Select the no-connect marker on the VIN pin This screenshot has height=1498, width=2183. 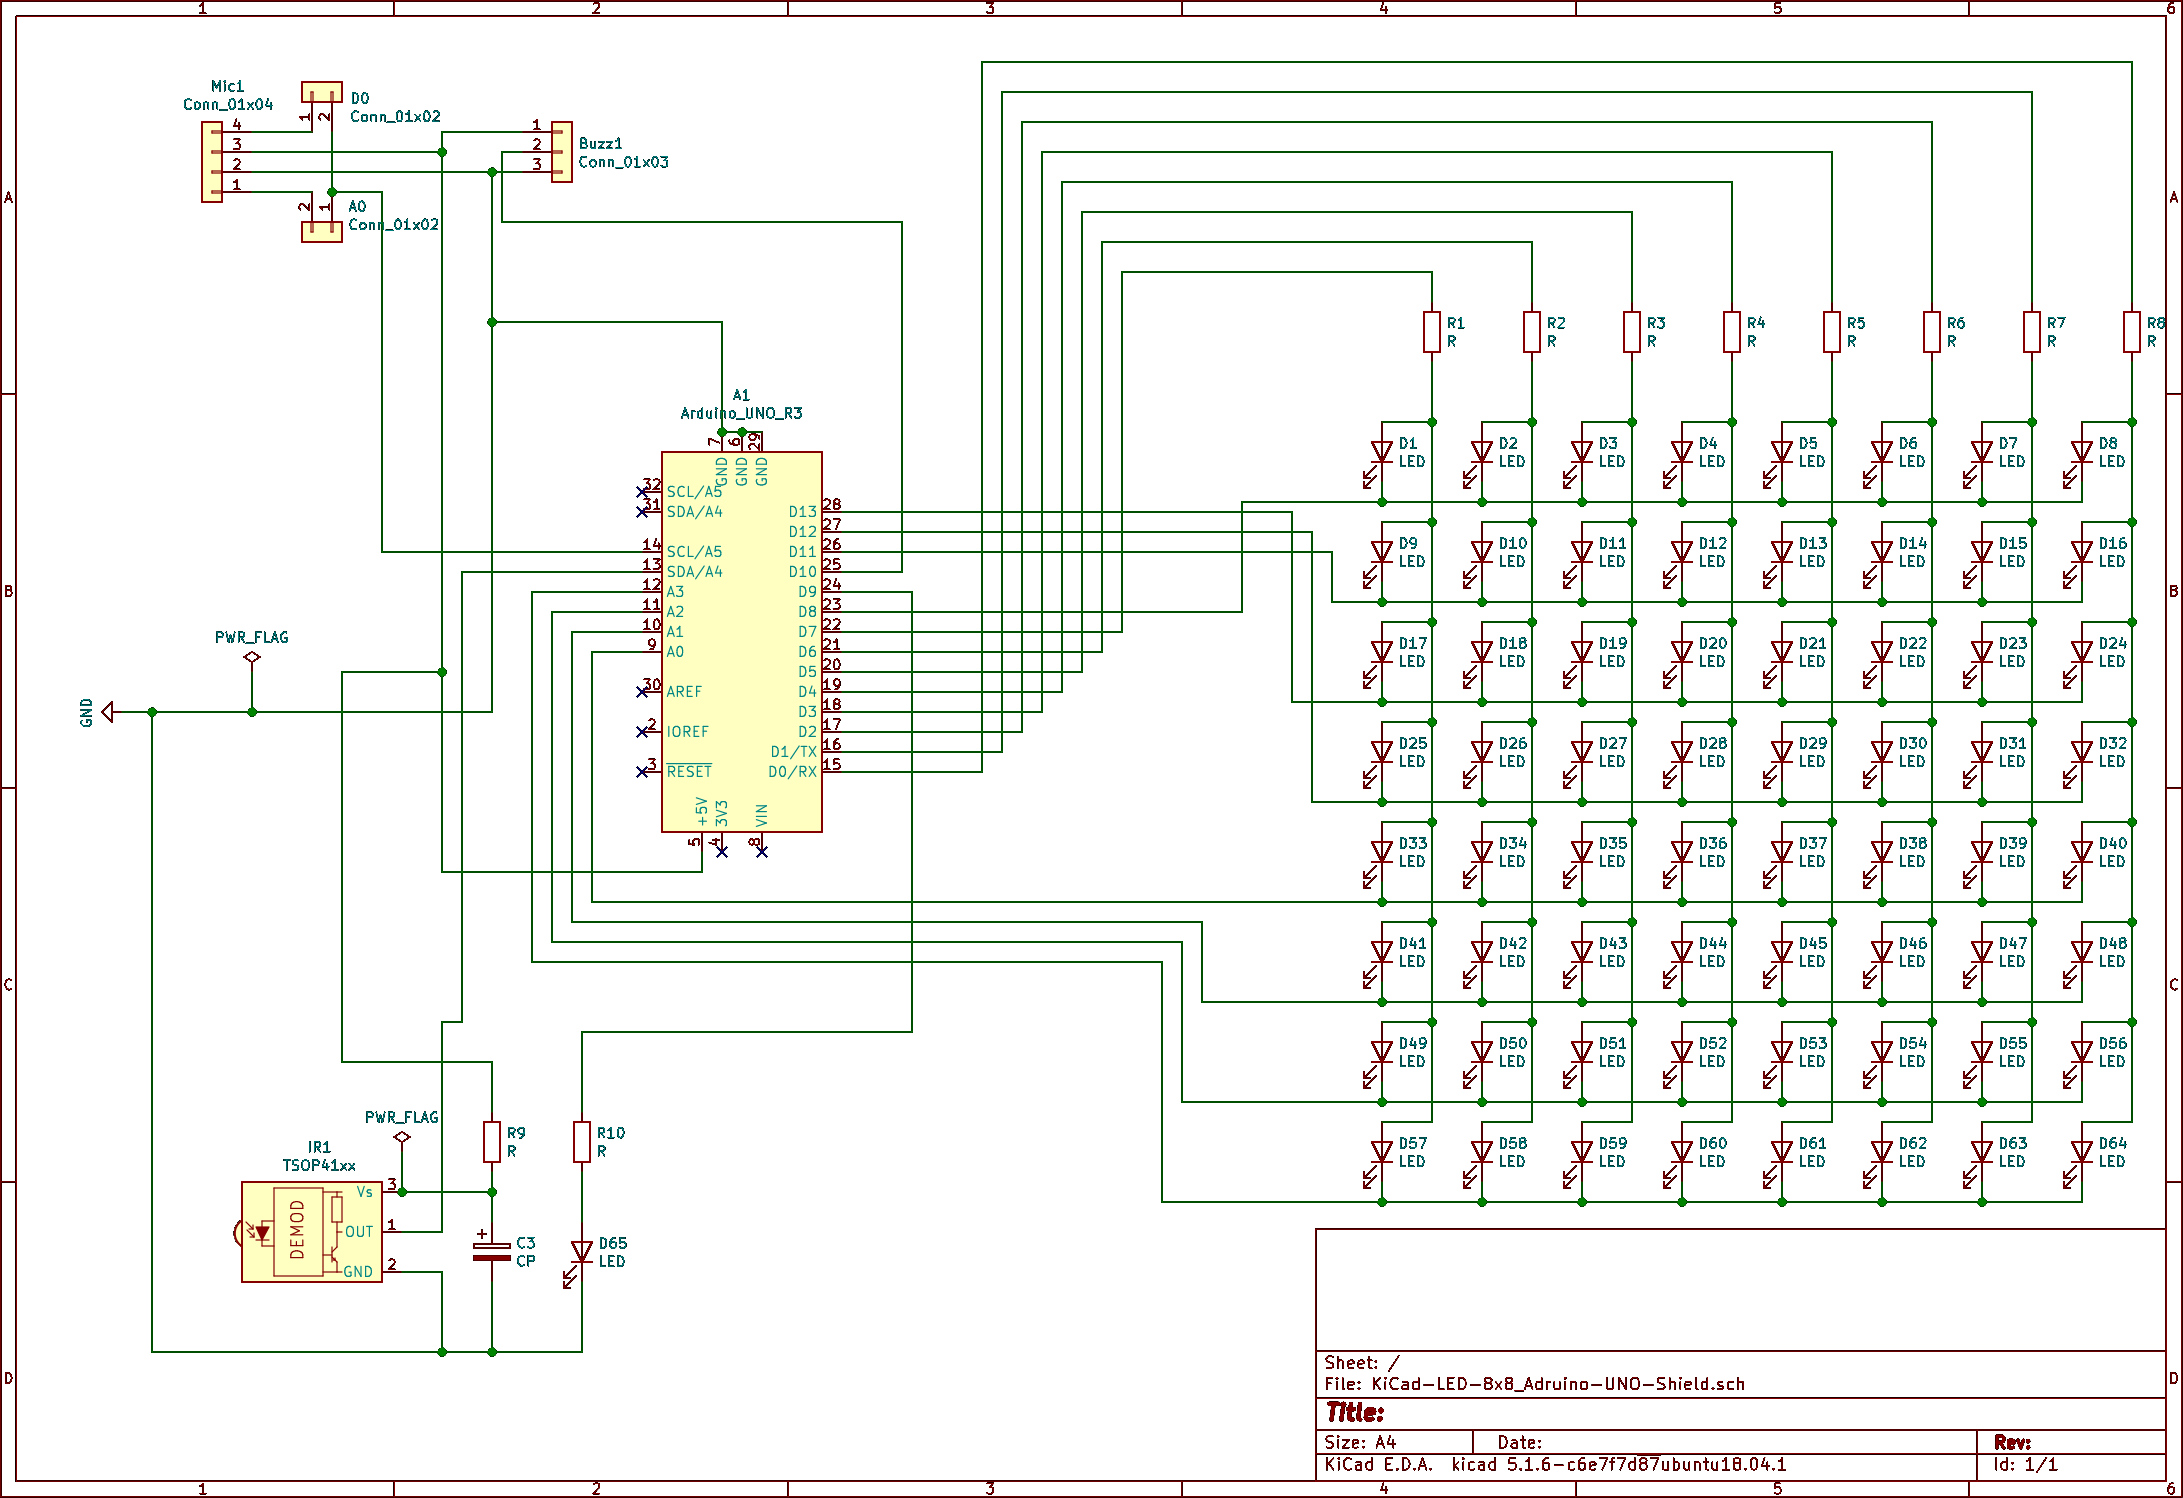pos(762,852)
